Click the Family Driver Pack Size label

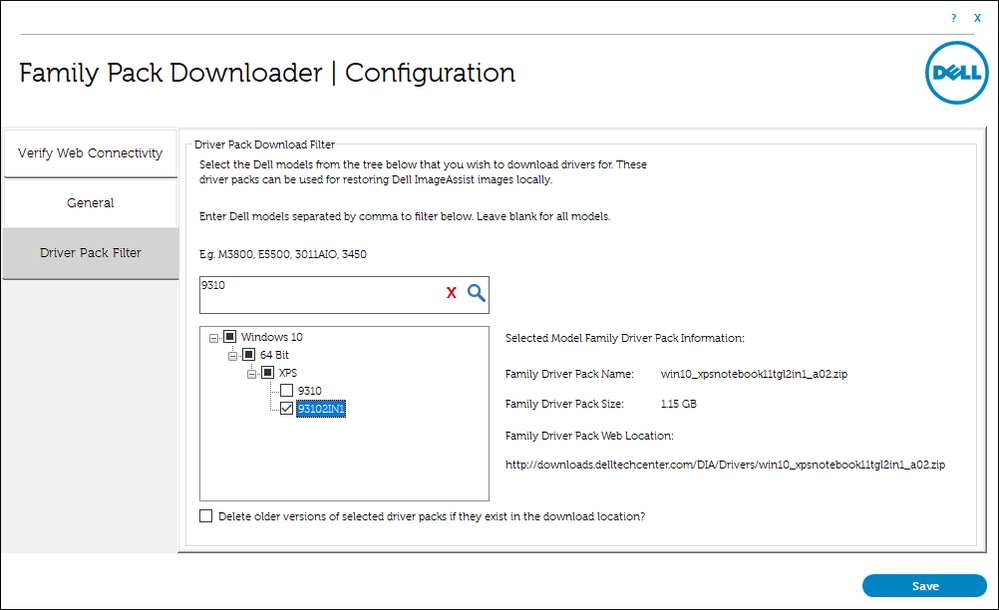point(564,404)
